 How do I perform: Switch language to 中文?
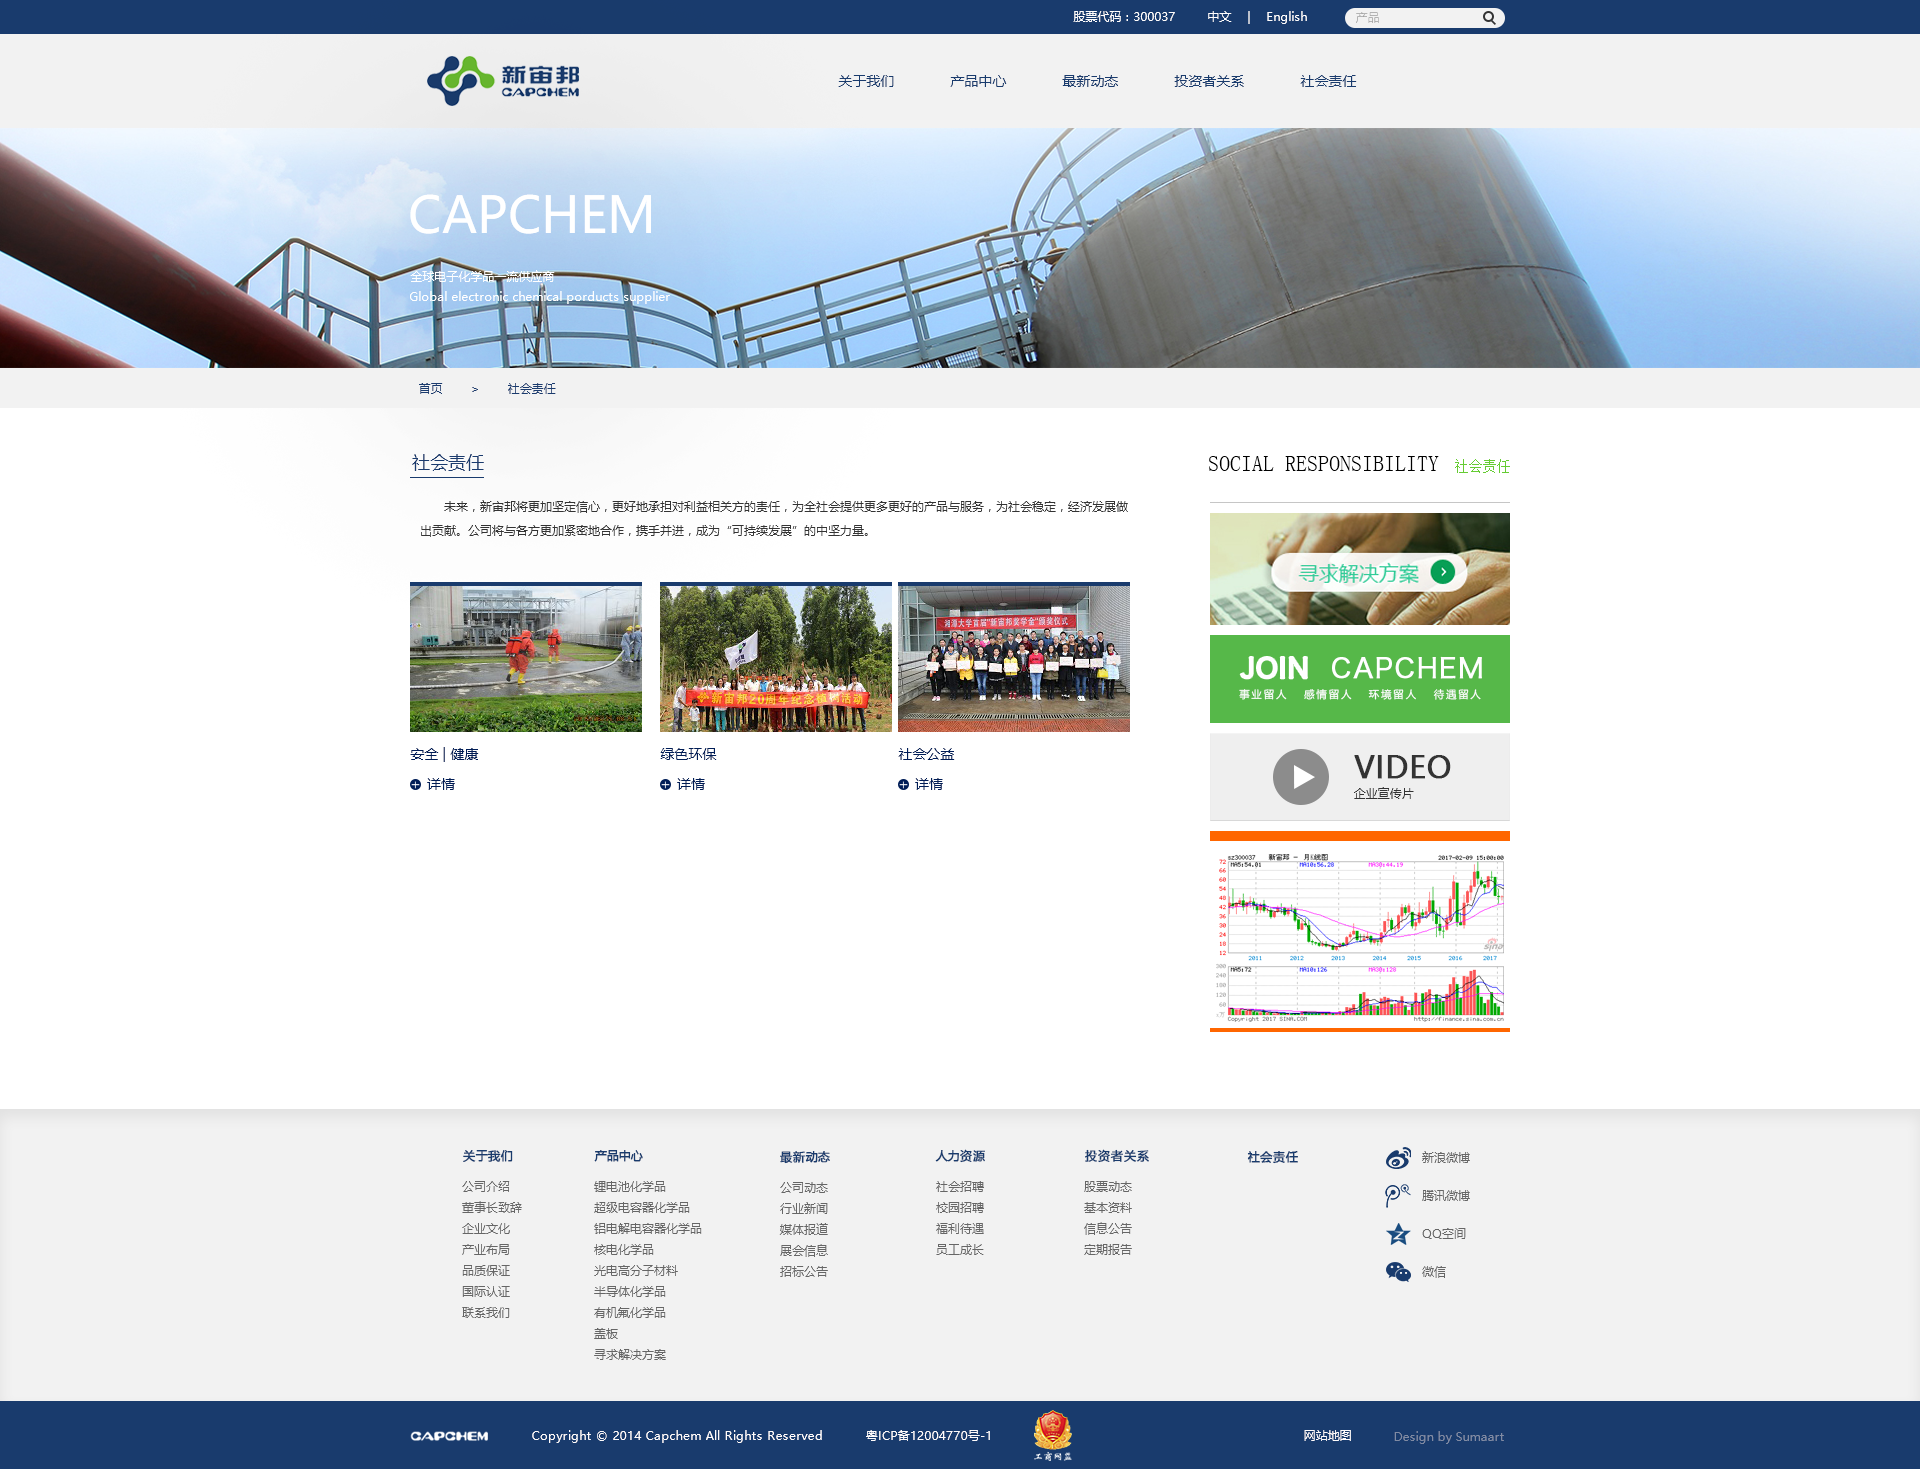tap(1219, 17)
